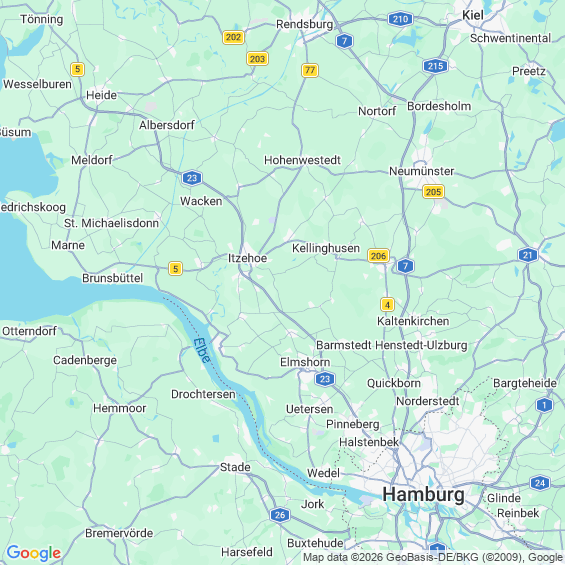The image size is (565, 565).
Task: Click the A7 shield near Rendsburg
Action: pos(344,41)
